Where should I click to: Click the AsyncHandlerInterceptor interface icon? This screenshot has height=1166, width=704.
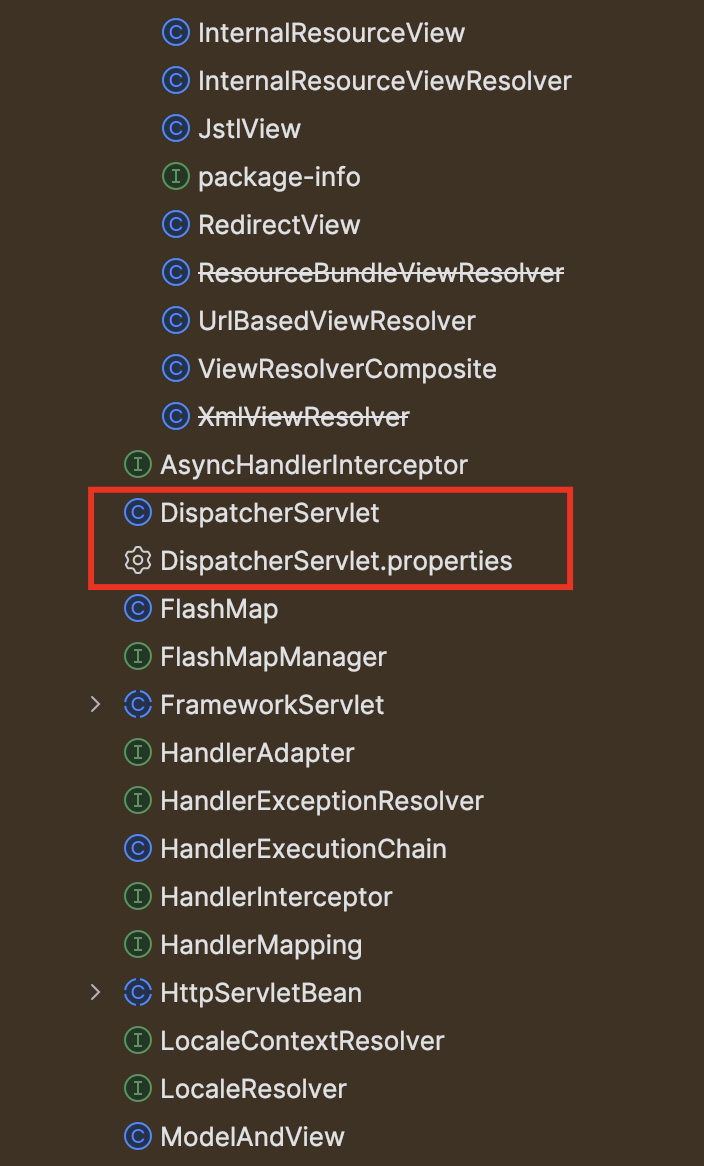[138, 465]
